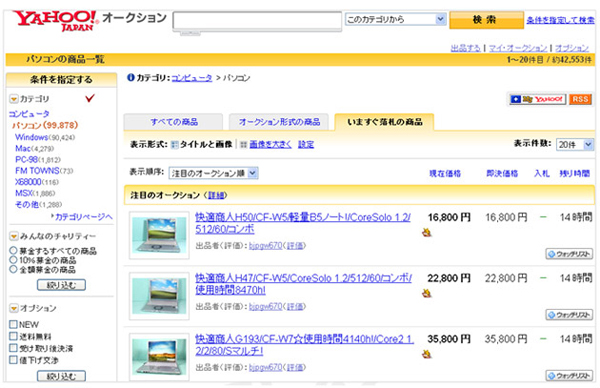Click the orange RSS feed icon
This screenshot has height=388, width=600.
[x=580, y=99]
